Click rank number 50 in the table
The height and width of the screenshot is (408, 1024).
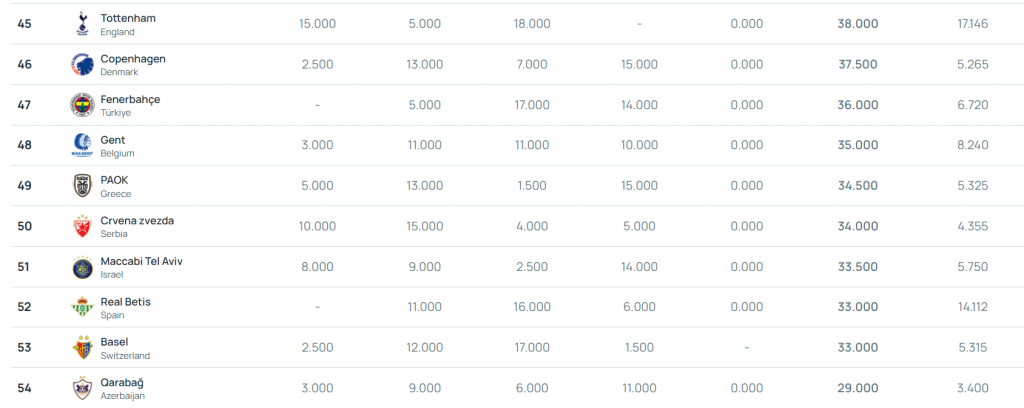coord(25,226)
